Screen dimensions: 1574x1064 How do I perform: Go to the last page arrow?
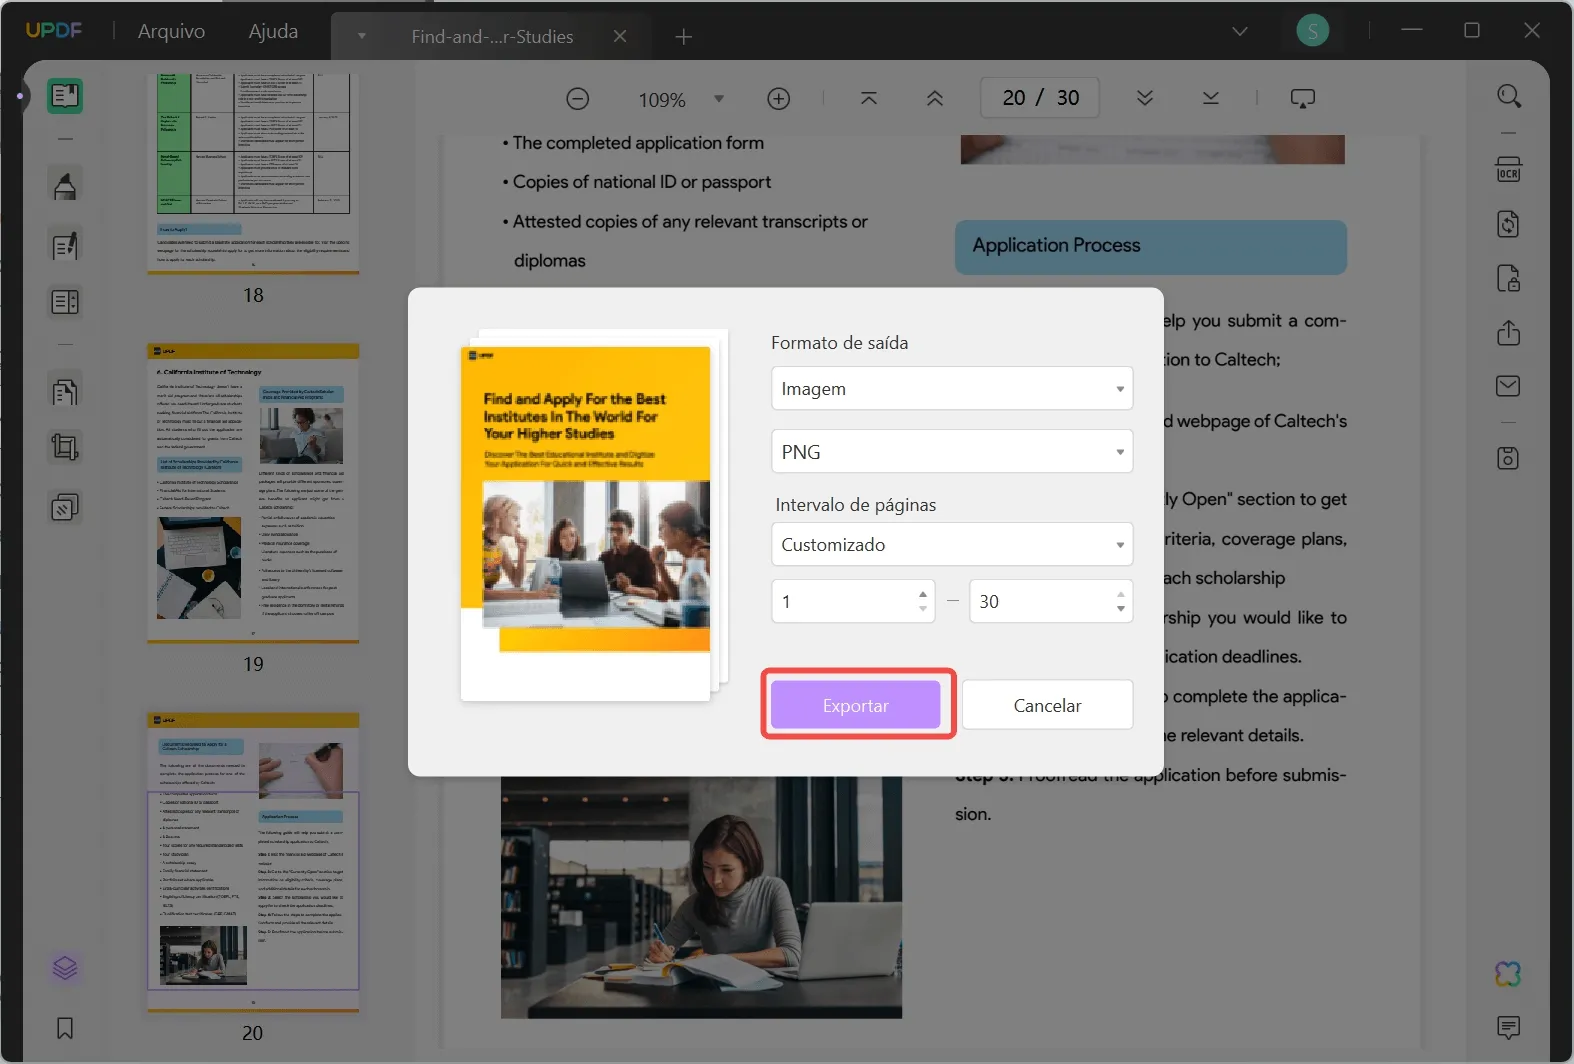click(1211, 98)
